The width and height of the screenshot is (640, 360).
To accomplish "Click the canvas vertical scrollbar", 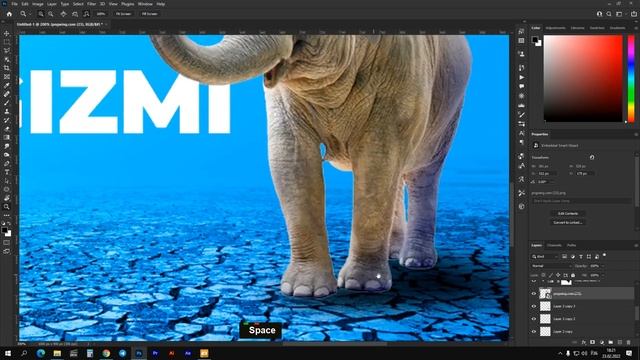I will pos(512,214).
